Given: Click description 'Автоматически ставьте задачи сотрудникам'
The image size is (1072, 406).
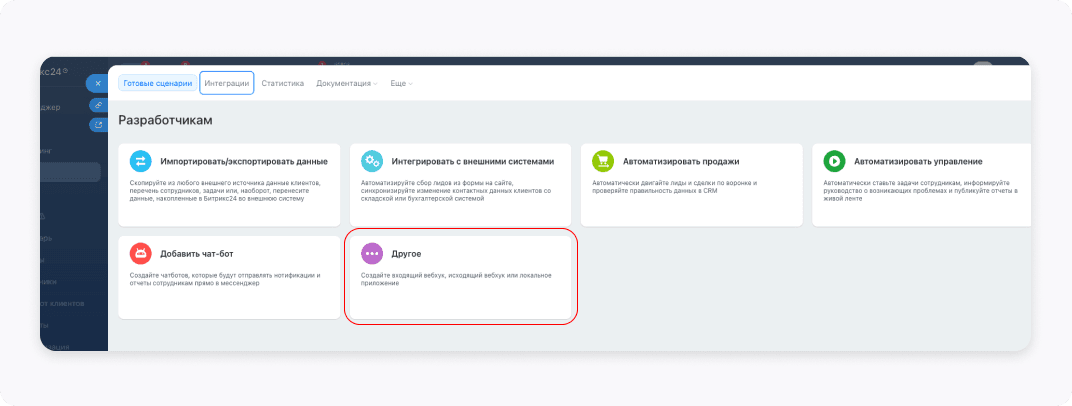Looking at the screenshot, I should pos(921,191).
